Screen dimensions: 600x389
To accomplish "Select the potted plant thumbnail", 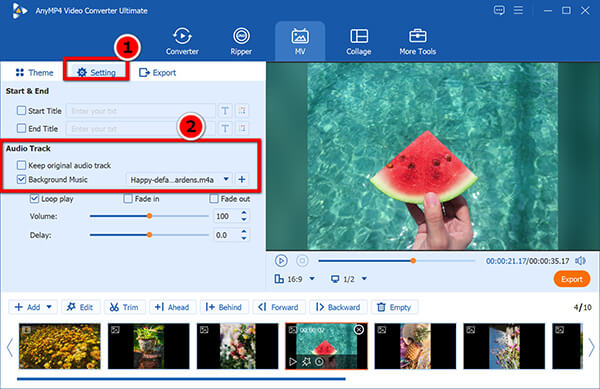I will (x=148, y=346).
